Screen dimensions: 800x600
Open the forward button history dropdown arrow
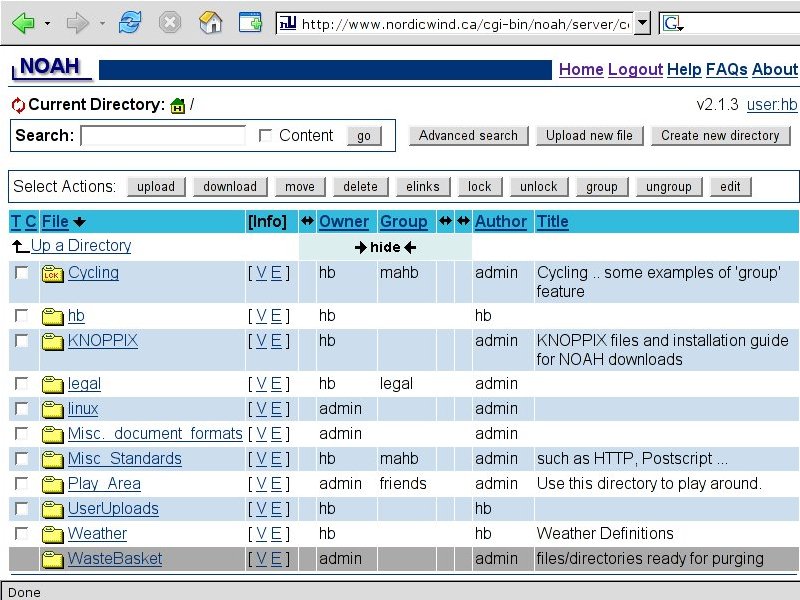[x=102, y=23]
